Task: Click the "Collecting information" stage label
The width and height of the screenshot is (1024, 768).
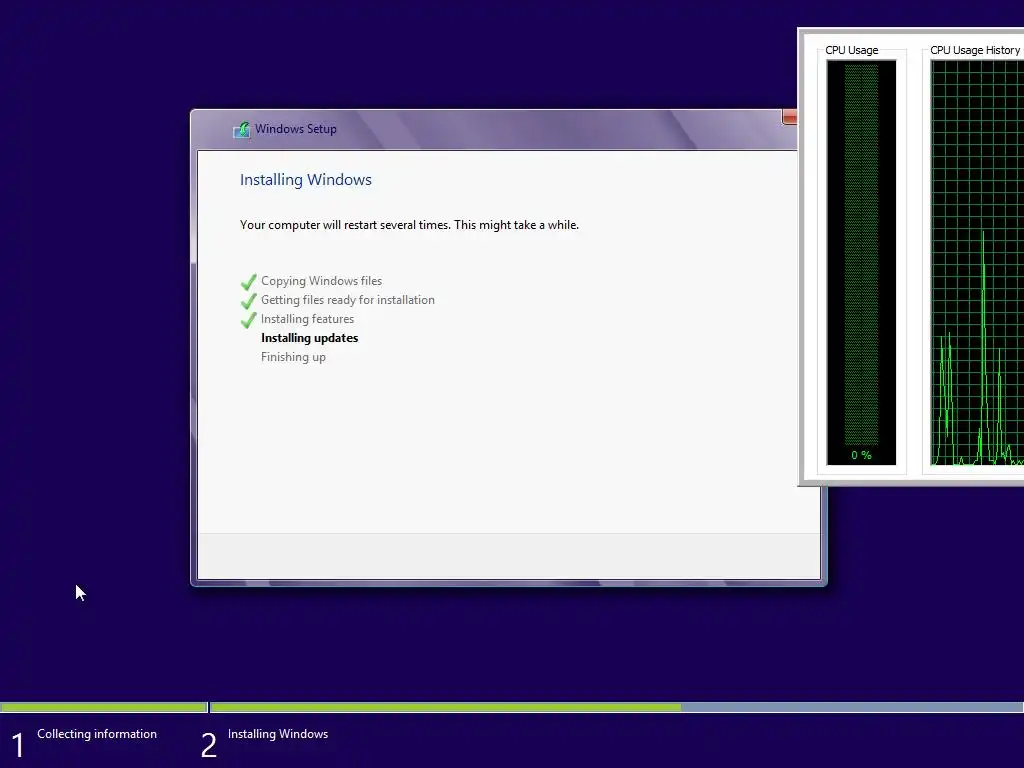Action: point(97,734)
